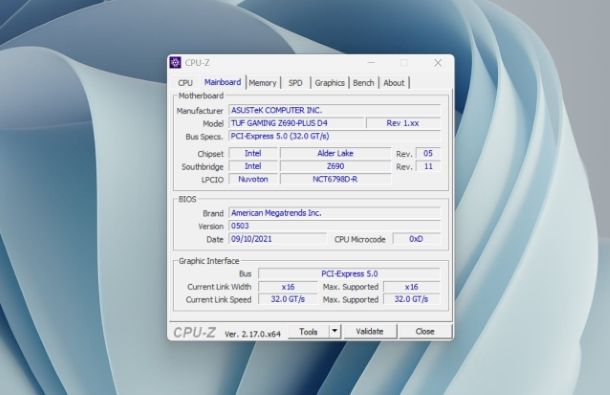This screenshot has width=610, height=395.
Task: Click the American Megatrends Inc. brand field
Action: click(x=334, y=213)
